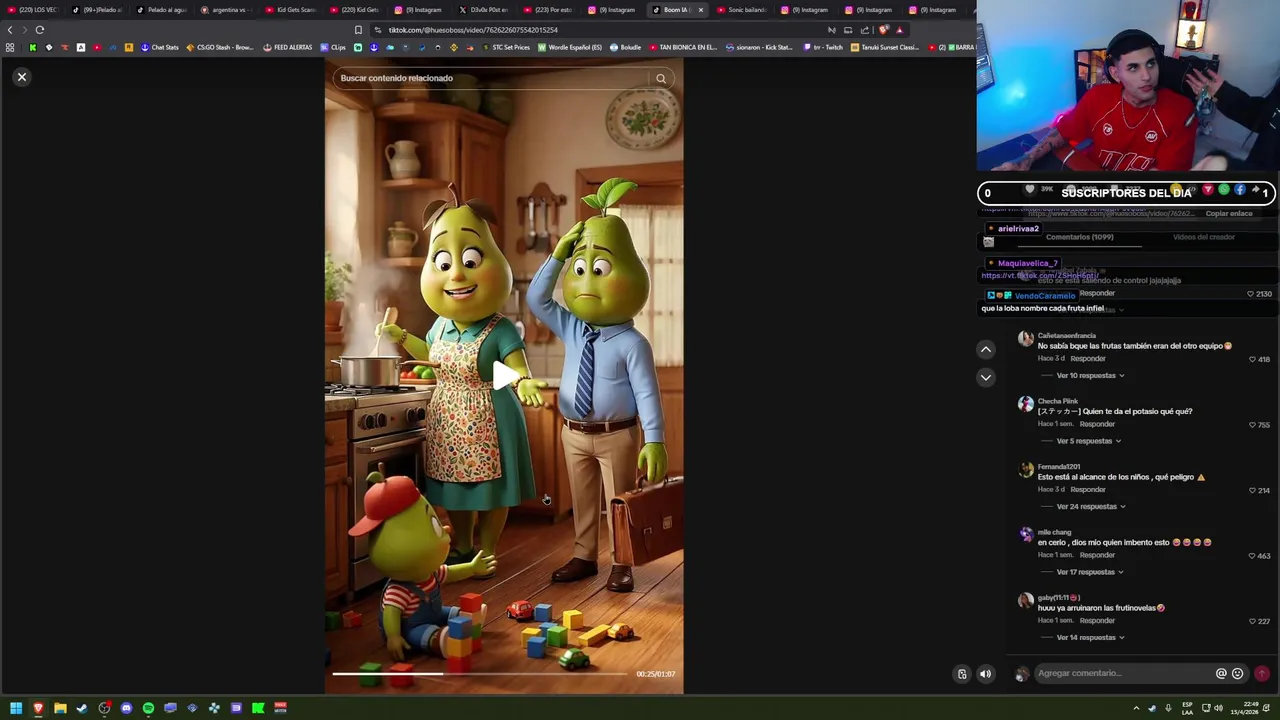The width and height of the screenshot is (1280, 720).
Task: Go to previous video with the up arrow
Action: click(986, 349)
